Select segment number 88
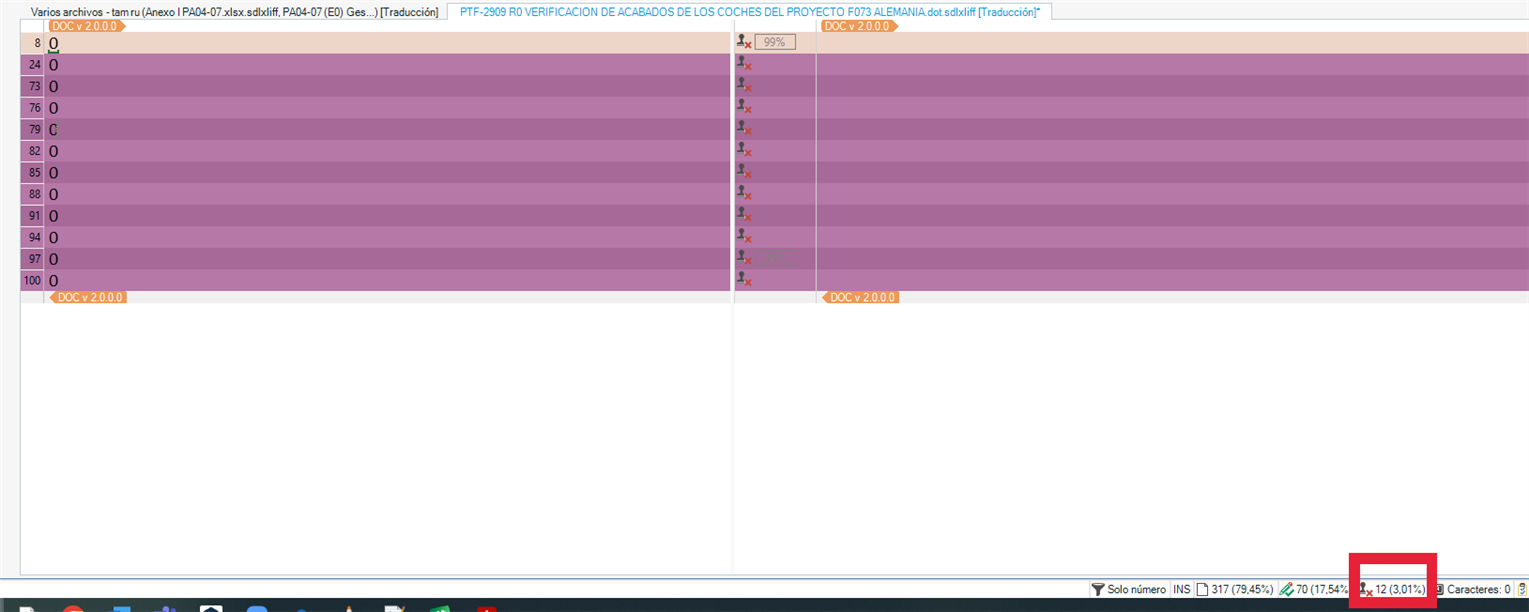This screenshot has width=1529, height=612. pos(33,194)
